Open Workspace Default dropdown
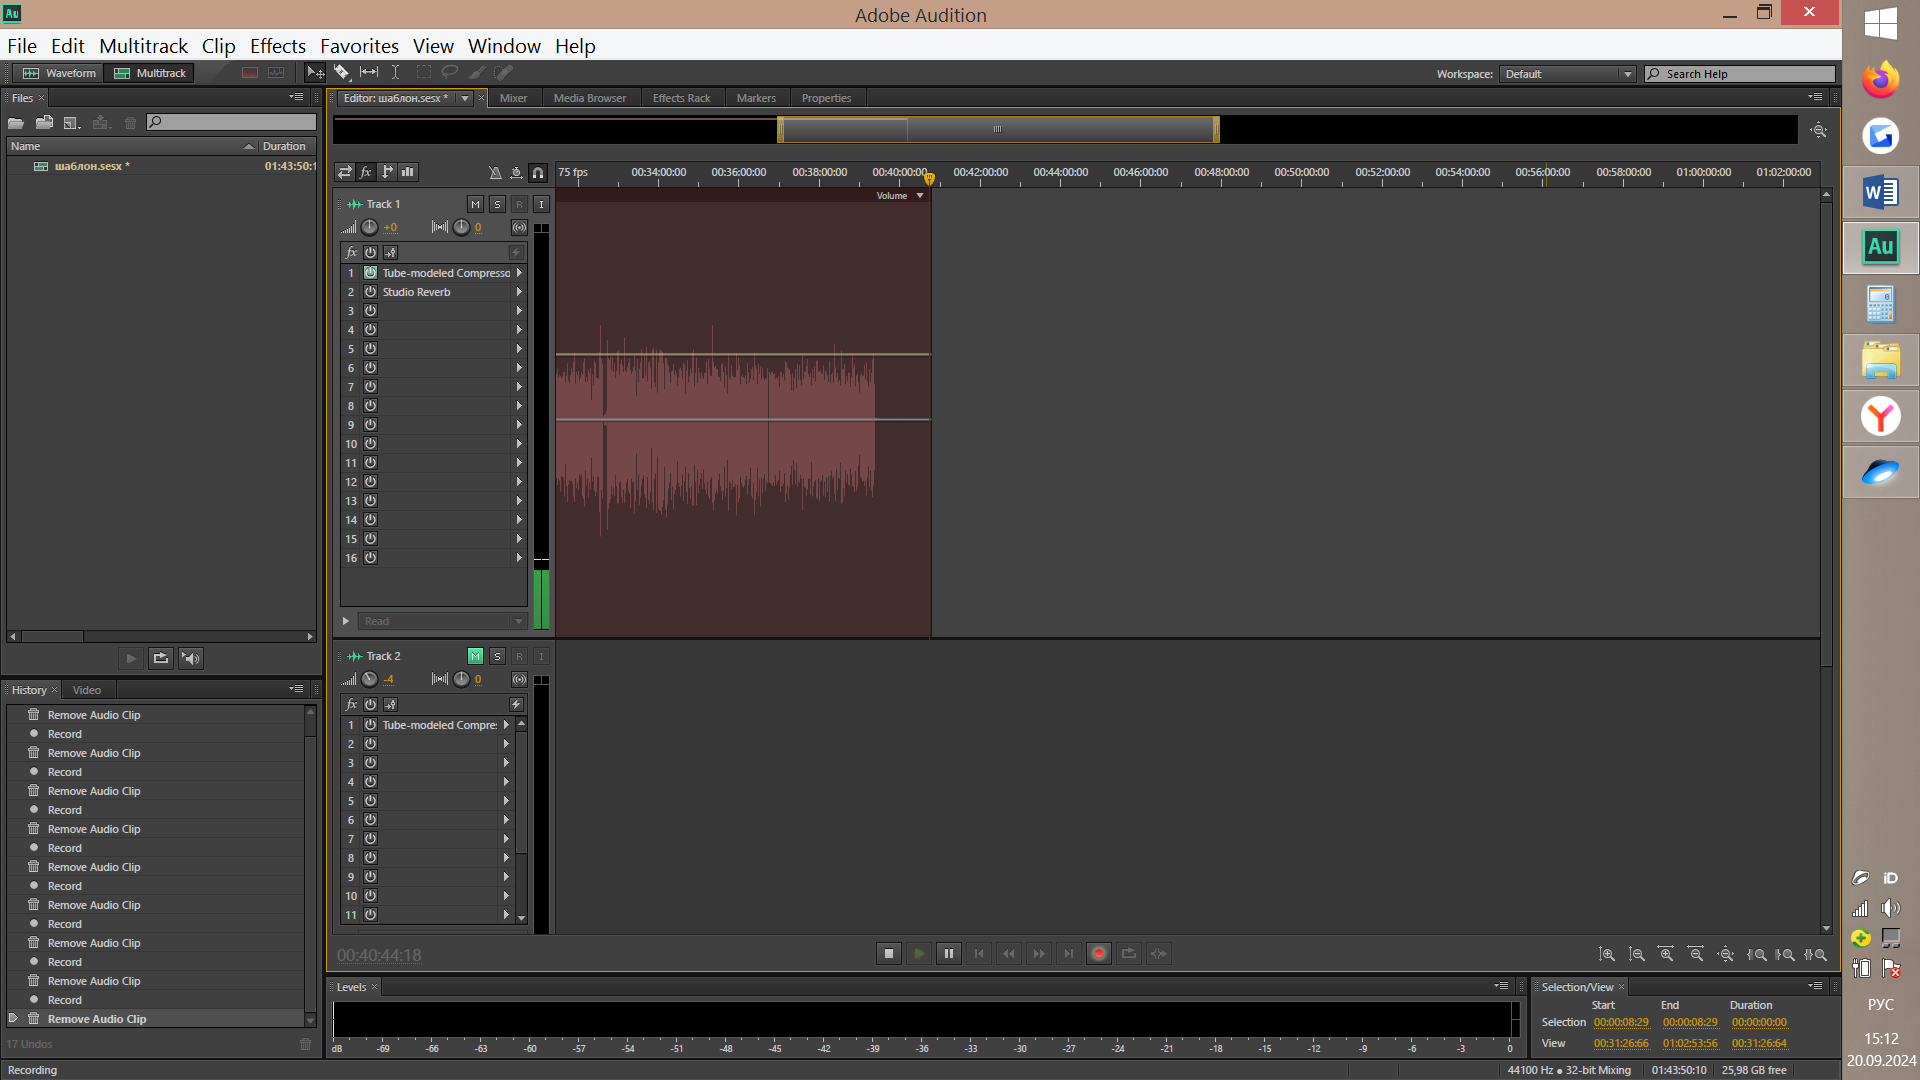The width and height of the screenshot is (1920, 1080). pos(1568,74)
